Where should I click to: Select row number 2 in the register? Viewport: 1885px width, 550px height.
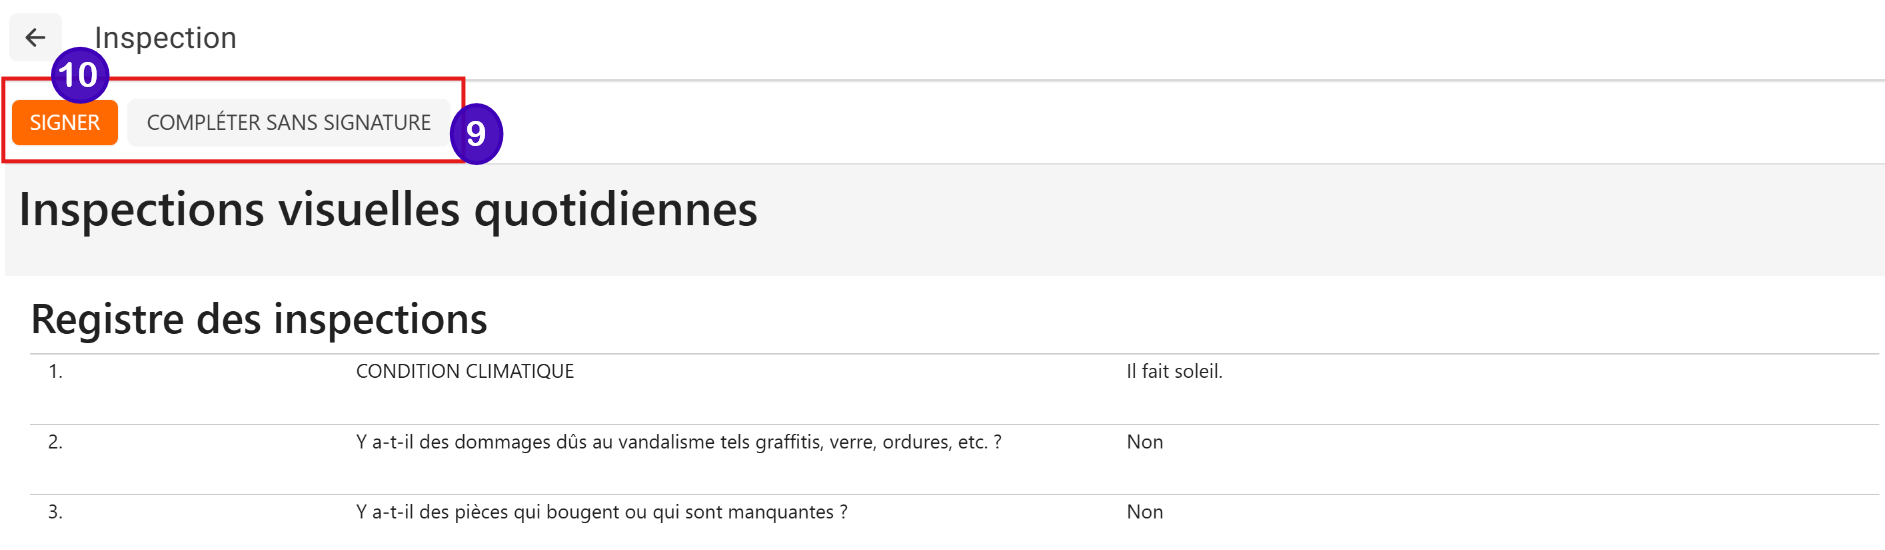pyautogui.click(x=56, y=442)
